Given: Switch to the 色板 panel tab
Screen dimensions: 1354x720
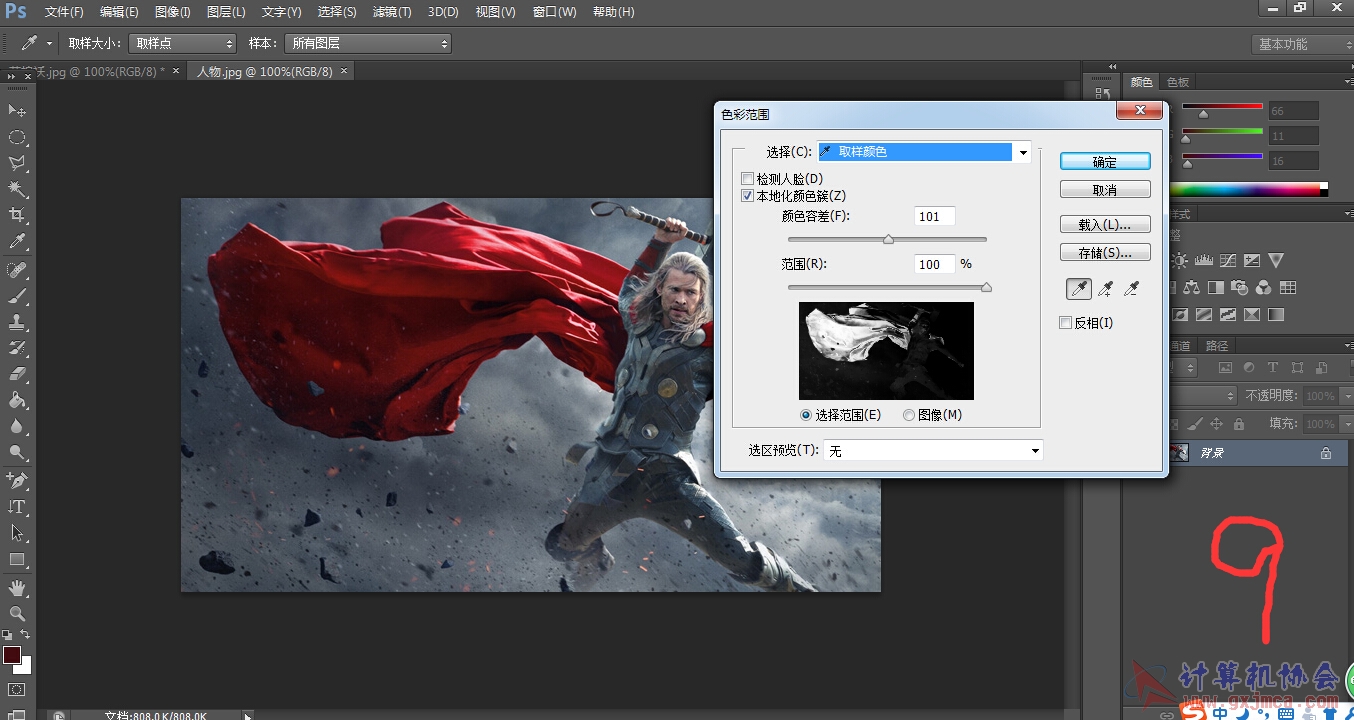Looking at the screenshot, I should pos(1178,82).
